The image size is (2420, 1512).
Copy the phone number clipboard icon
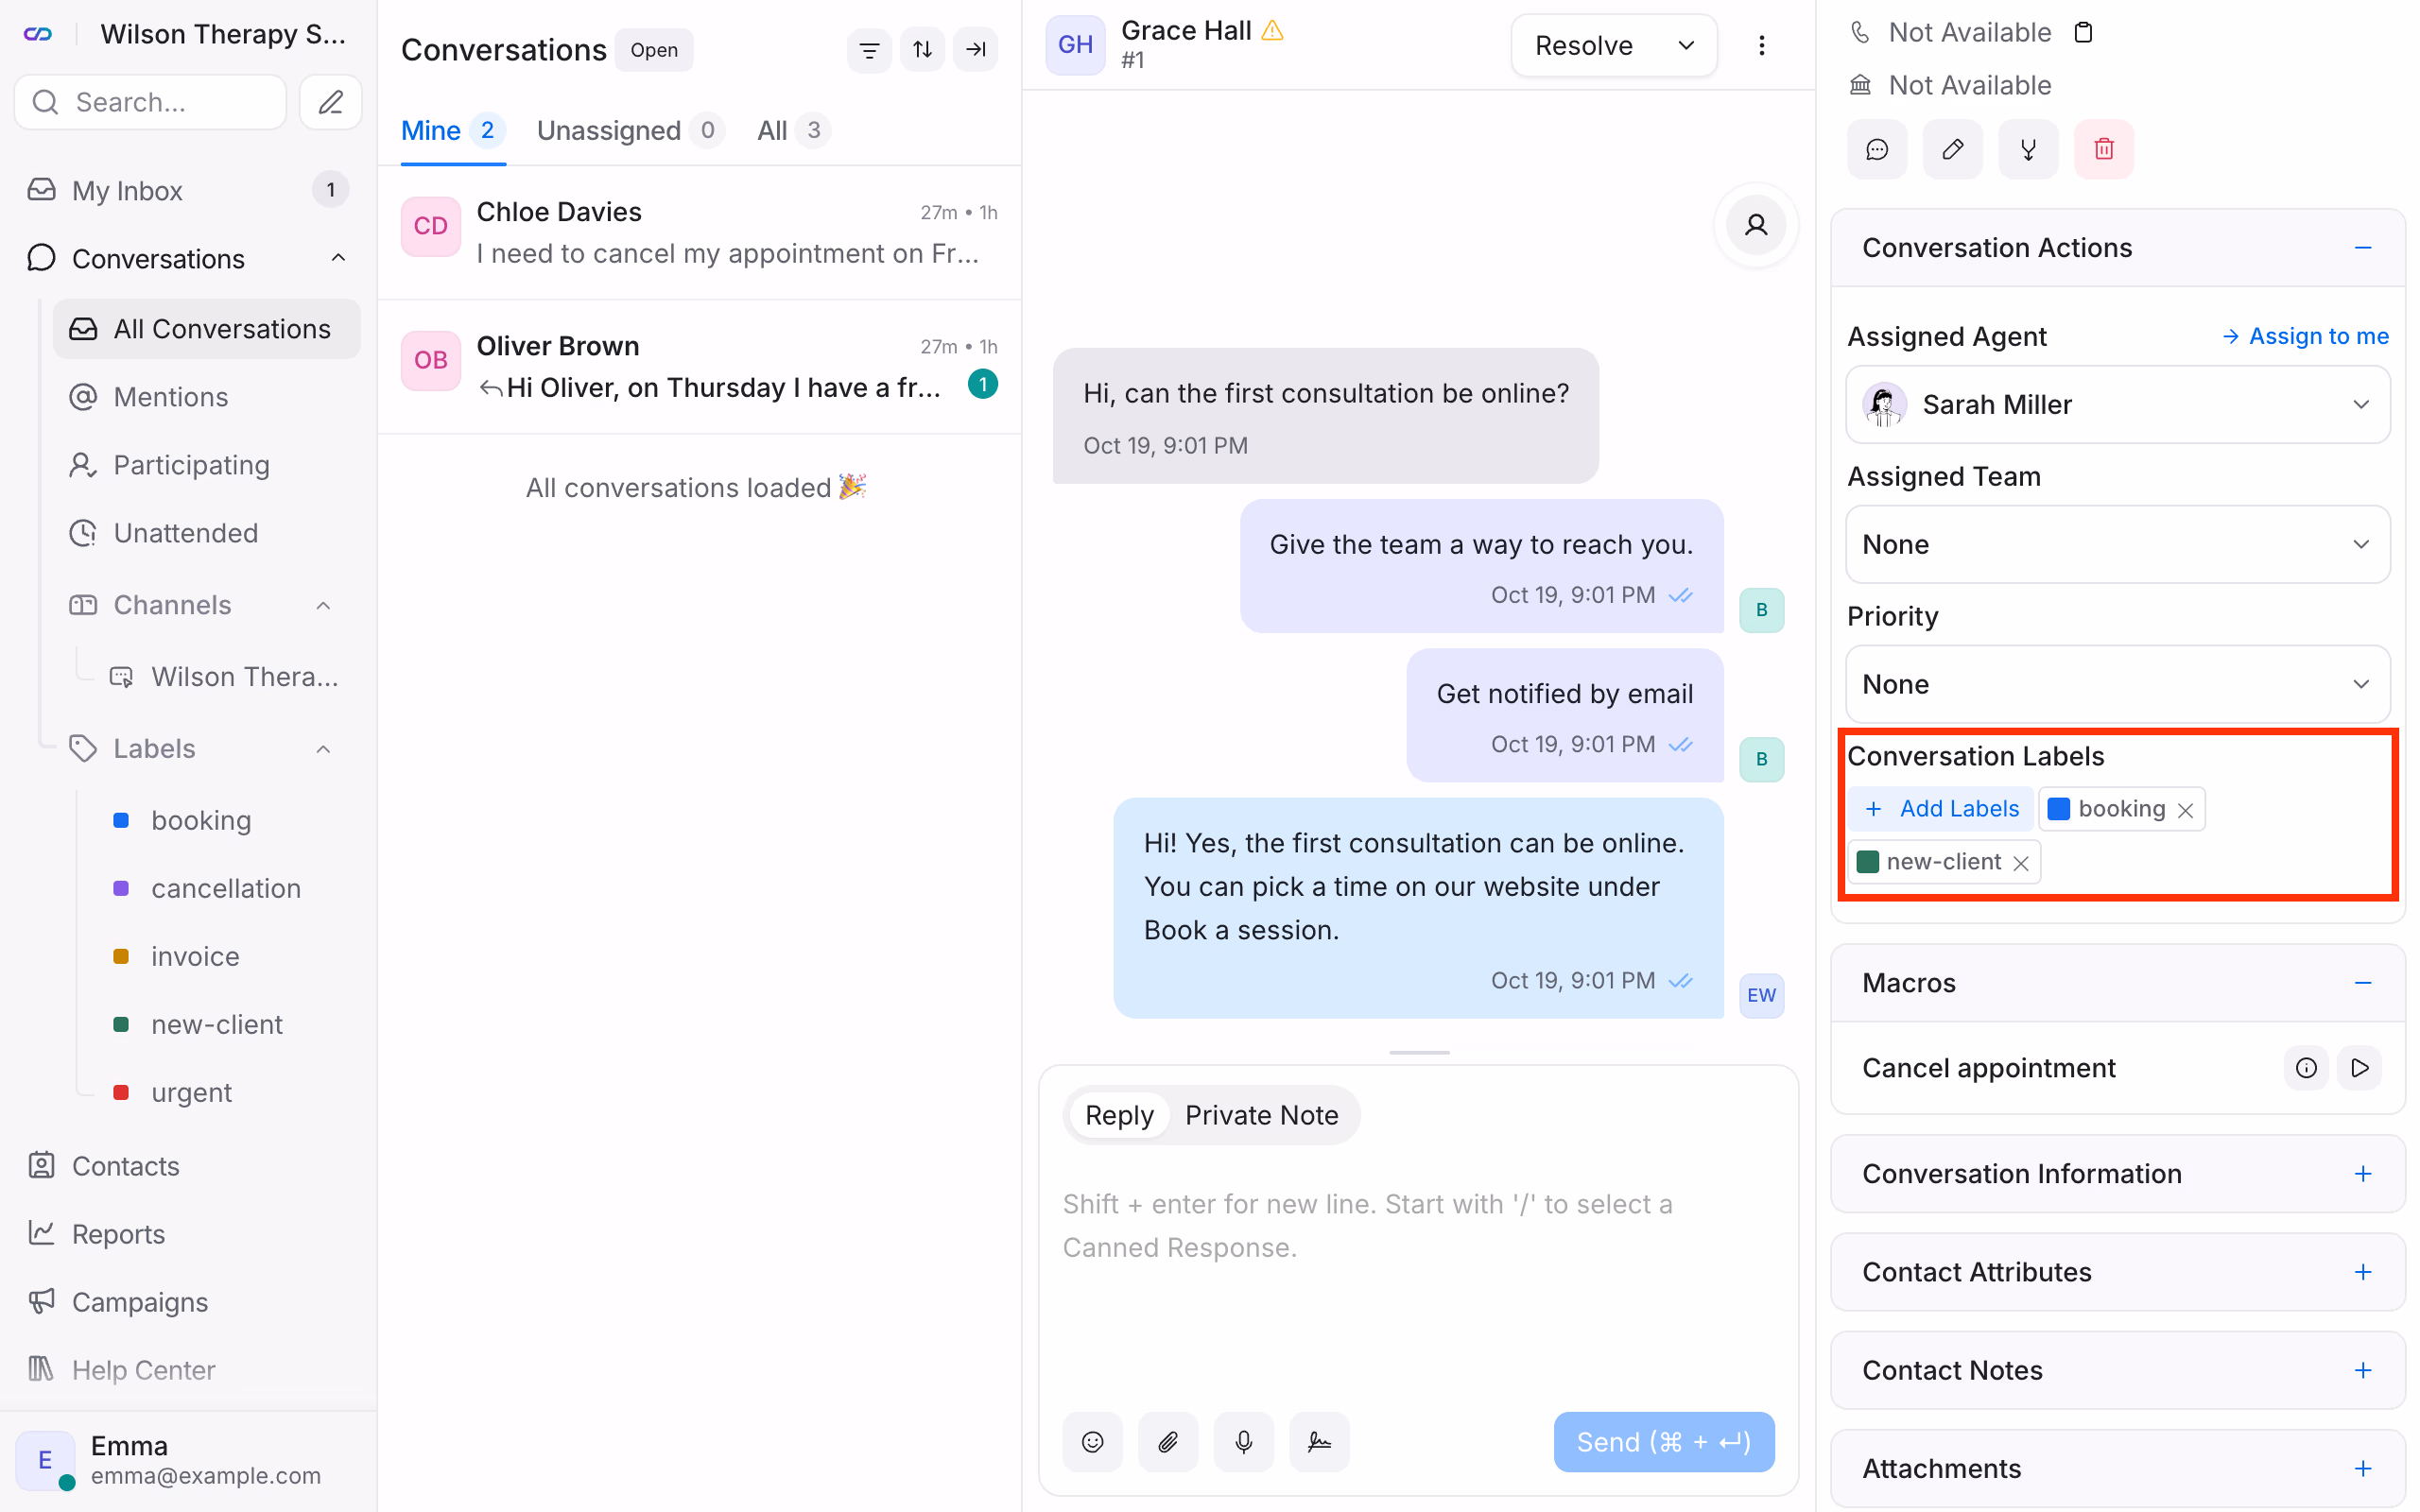pyautogui.click(x=2083, y=32)
